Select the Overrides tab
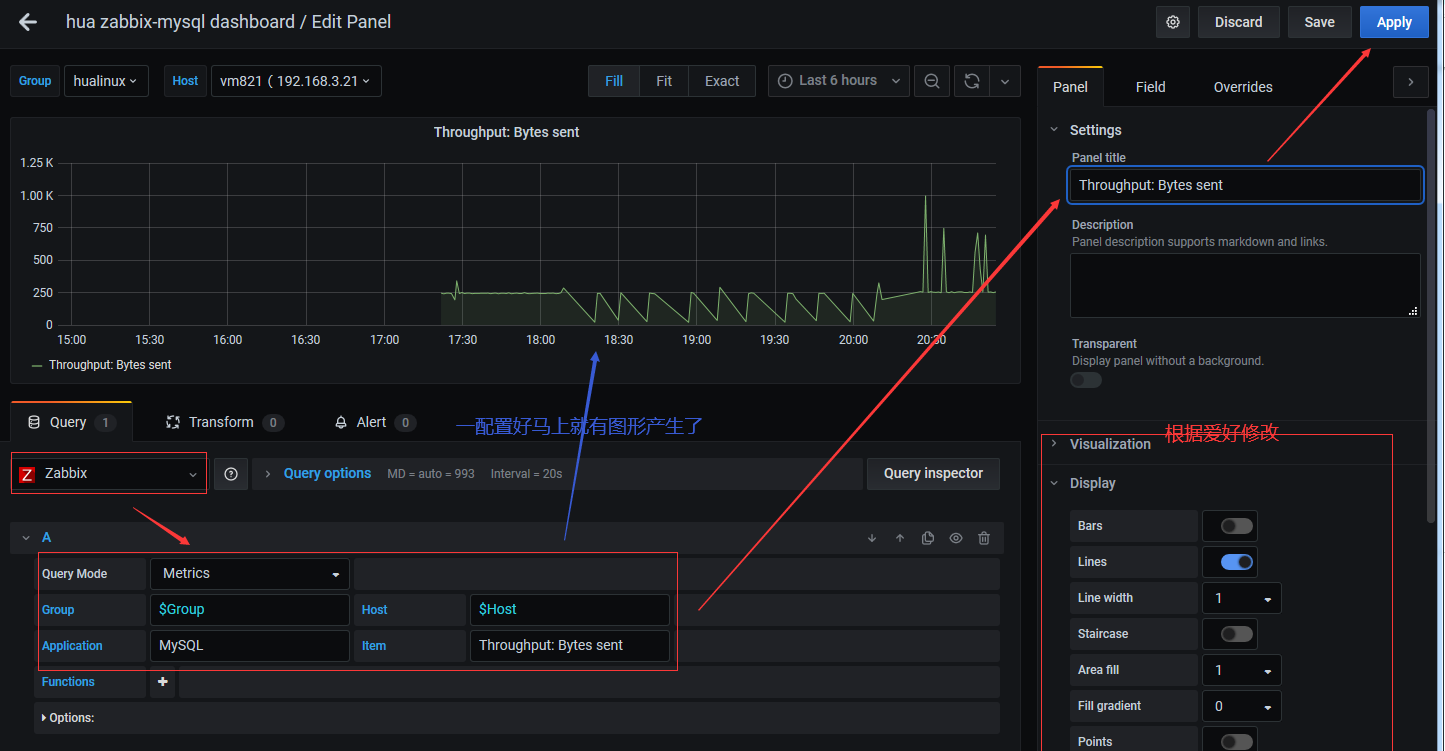This screenshot has height=751, width=1445. click(1243, 87)
